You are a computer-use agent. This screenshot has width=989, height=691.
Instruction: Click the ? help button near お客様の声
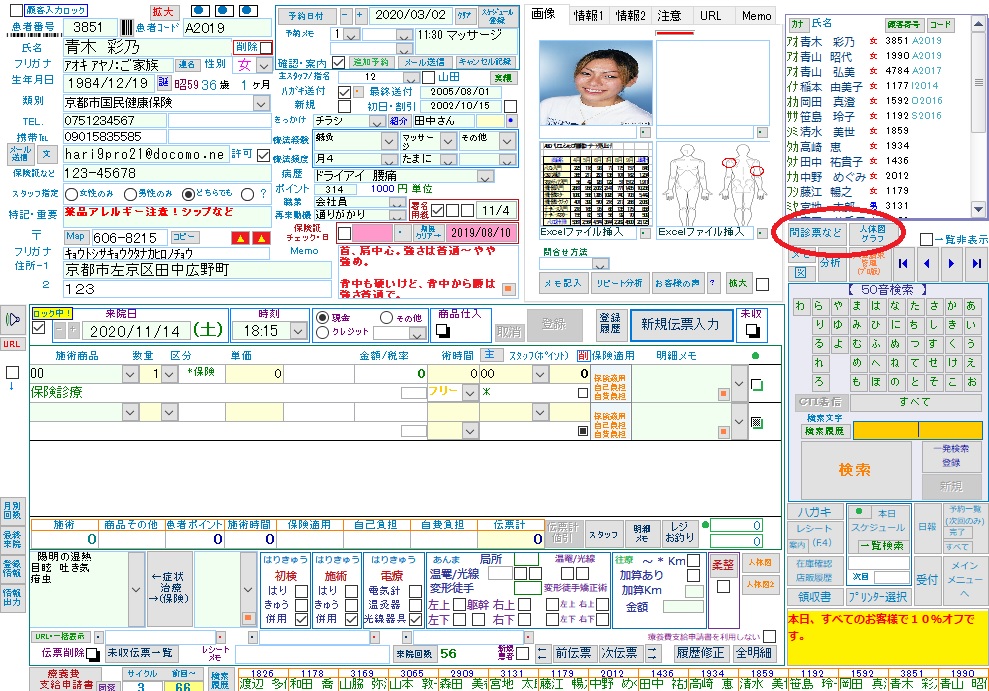(x=713, y=283)
